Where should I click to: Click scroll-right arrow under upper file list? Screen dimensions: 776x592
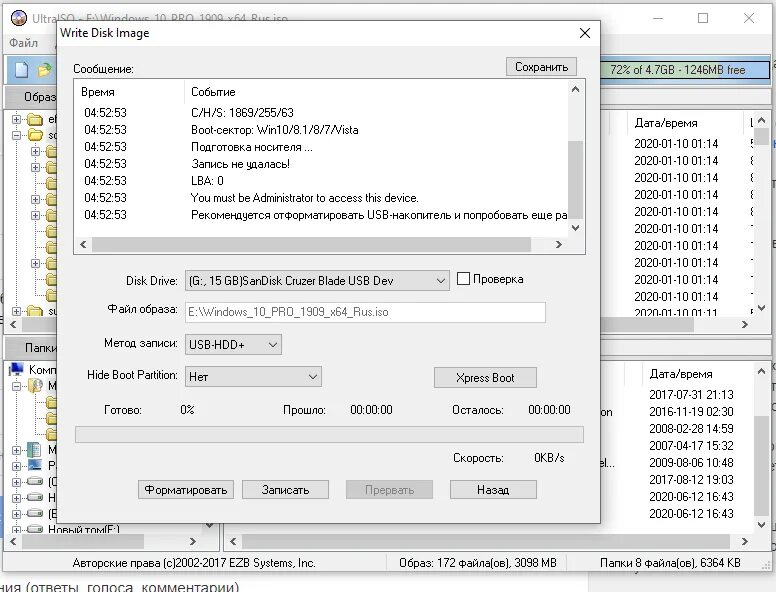coord(744,325)
